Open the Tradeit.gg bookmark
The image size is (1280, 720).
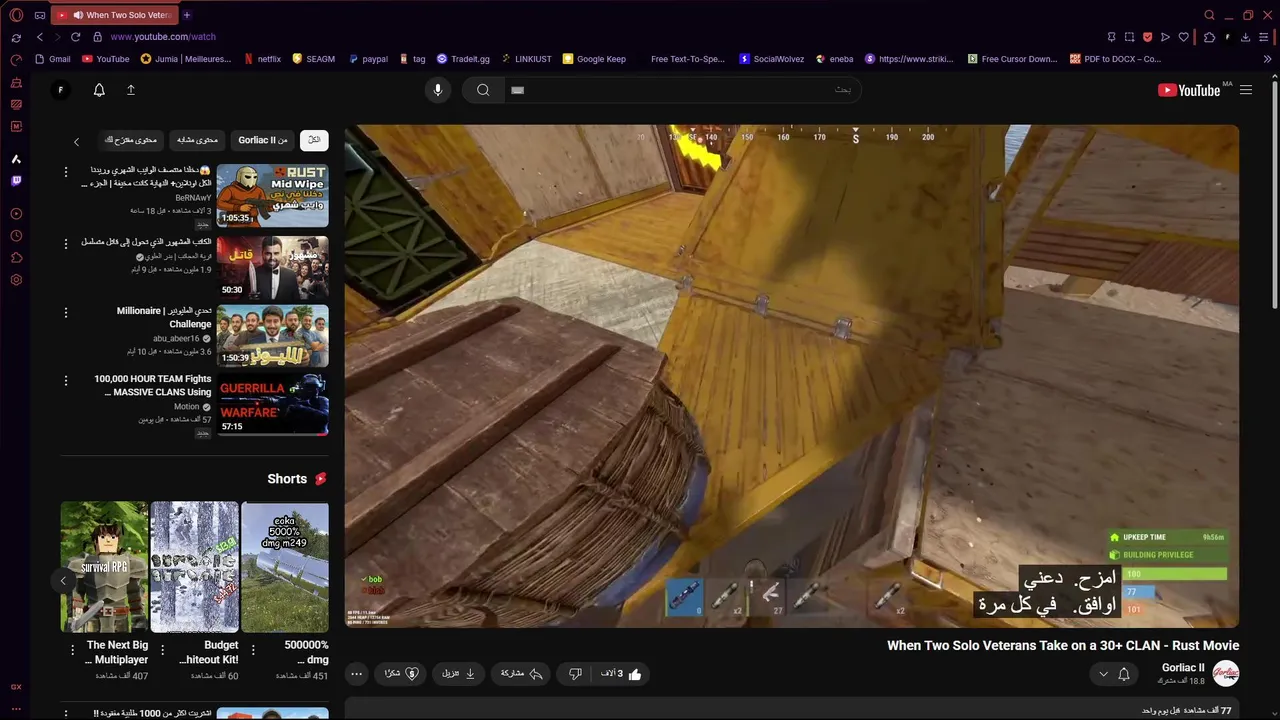(x=462, y=59)
